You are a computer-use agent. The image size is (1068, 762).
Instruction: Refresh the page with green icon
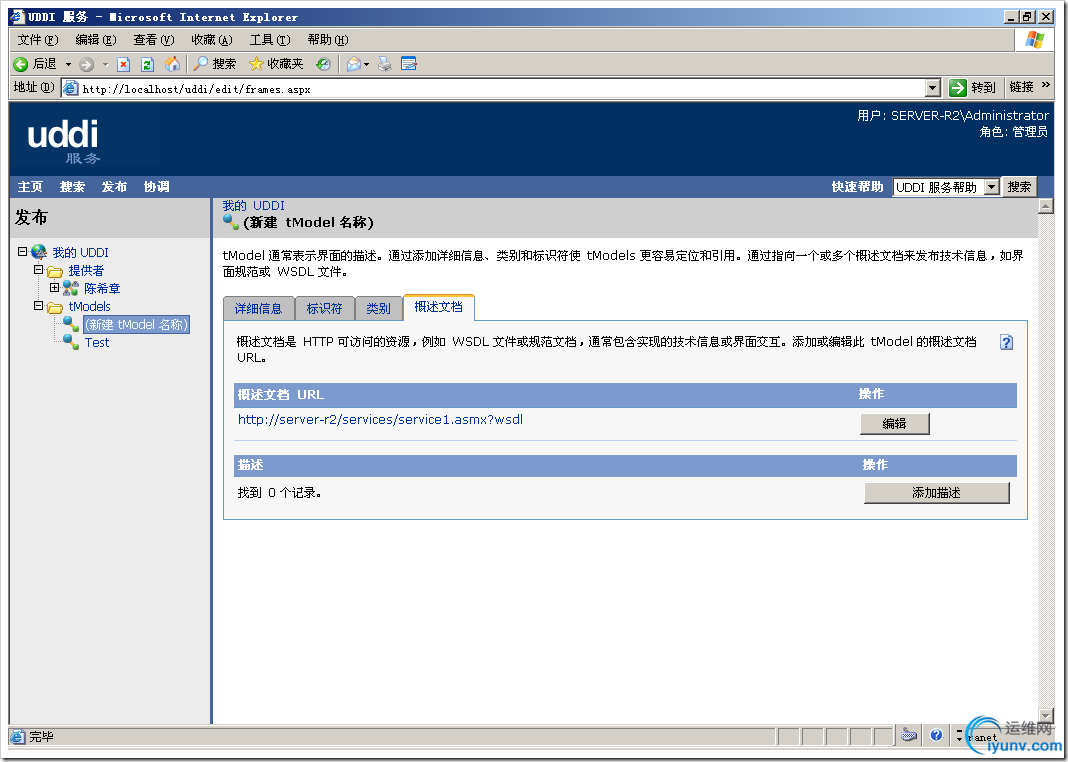(x=147, y=65)
